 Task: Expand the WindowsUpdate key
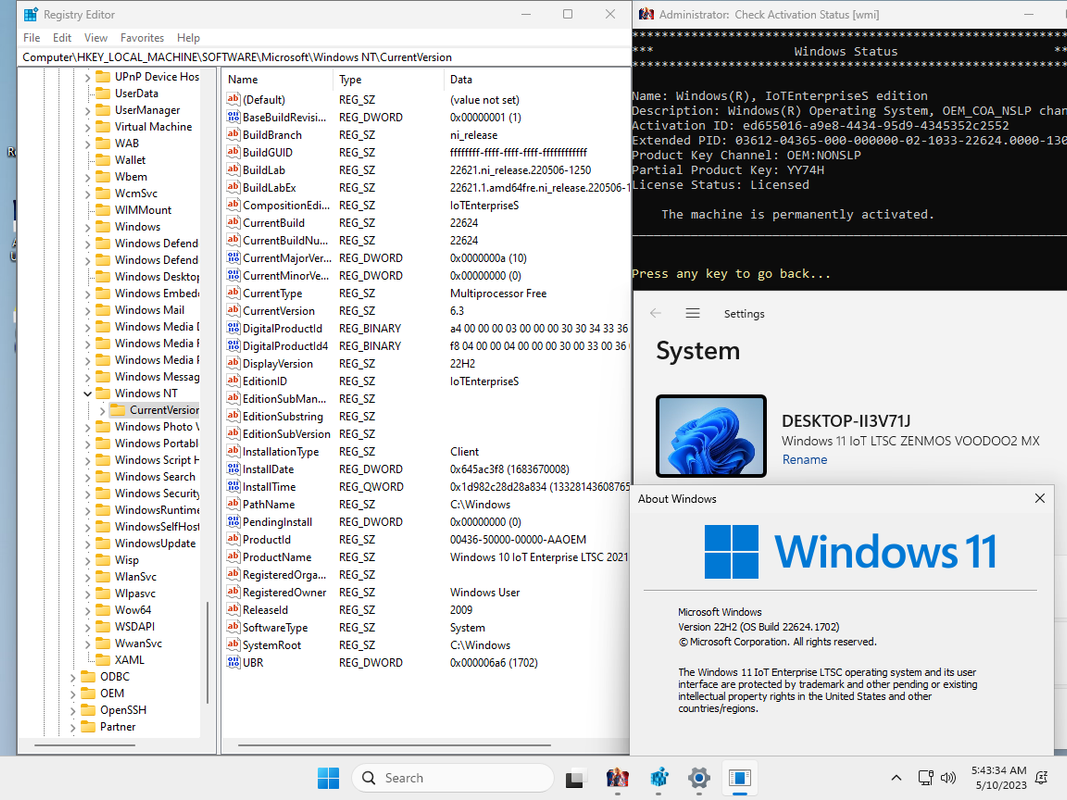click(x=87, y=544)
